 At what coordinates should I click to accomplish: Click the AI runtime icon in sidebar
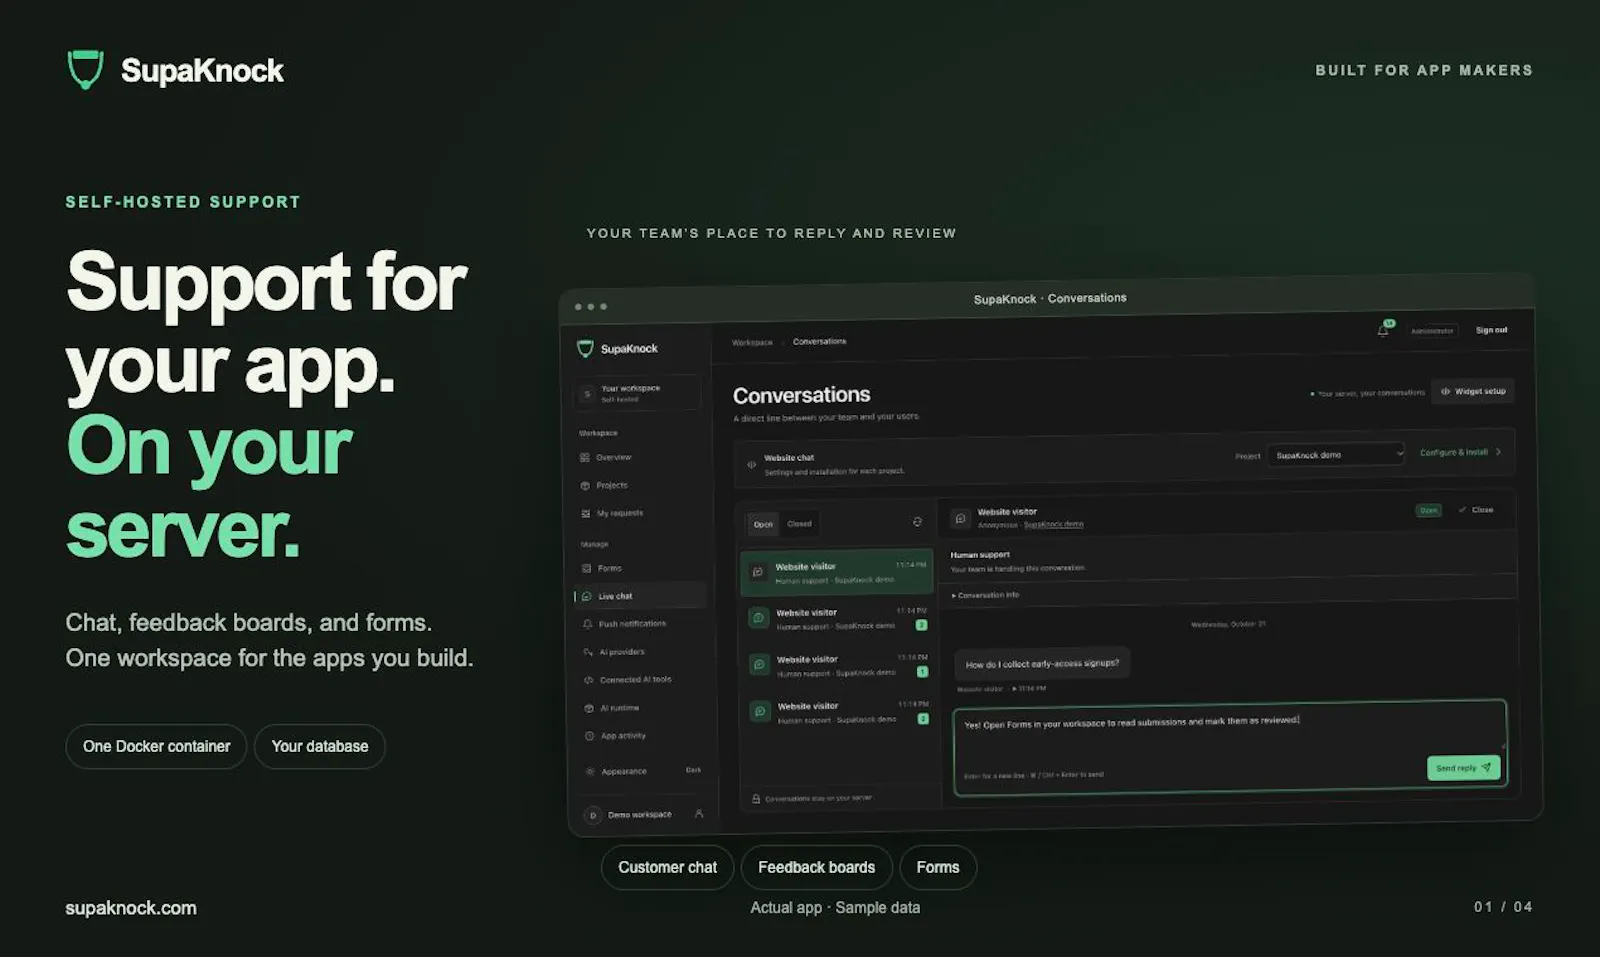[589, 707]
